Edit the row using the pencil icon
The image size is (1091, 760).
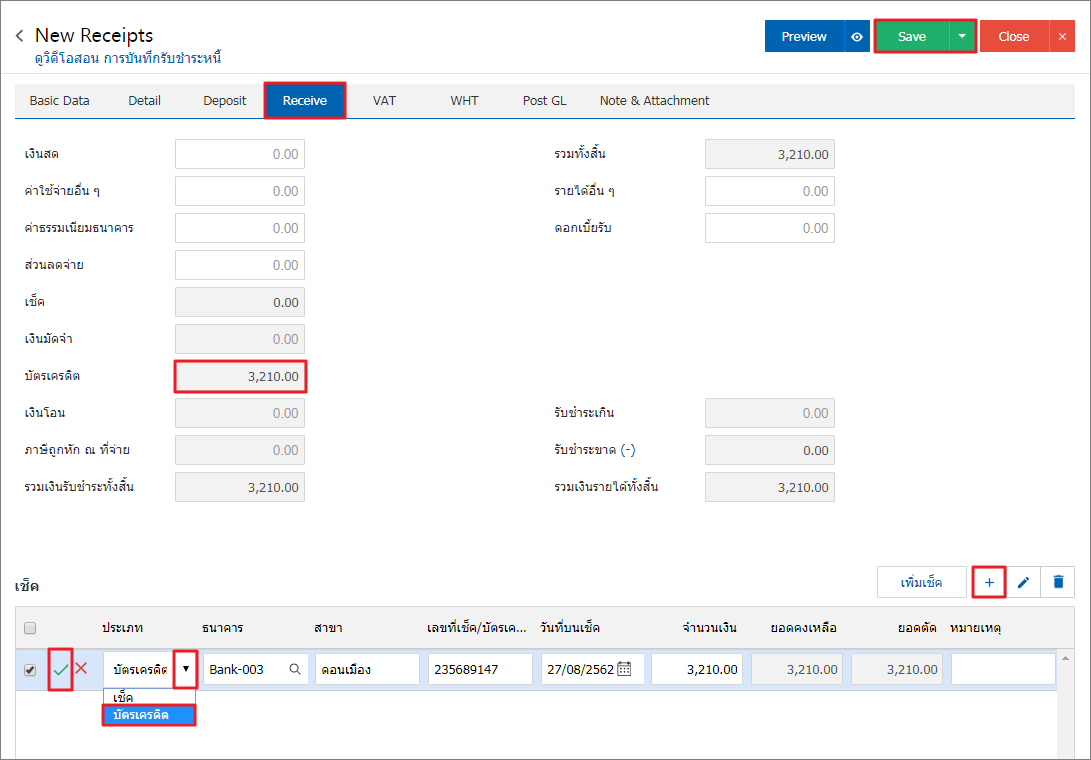[1023, 583]
